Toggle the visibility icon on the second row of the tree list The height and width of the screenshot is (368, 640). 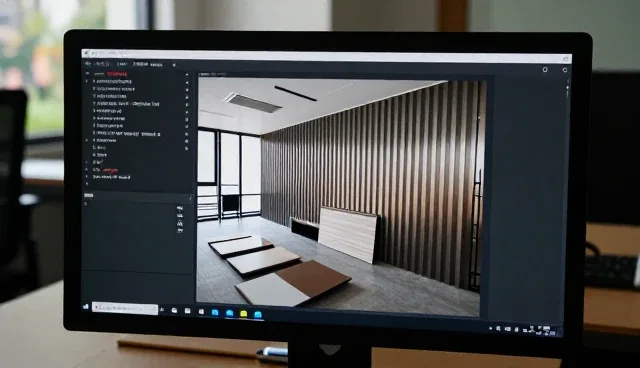click(x=187, y=82)
